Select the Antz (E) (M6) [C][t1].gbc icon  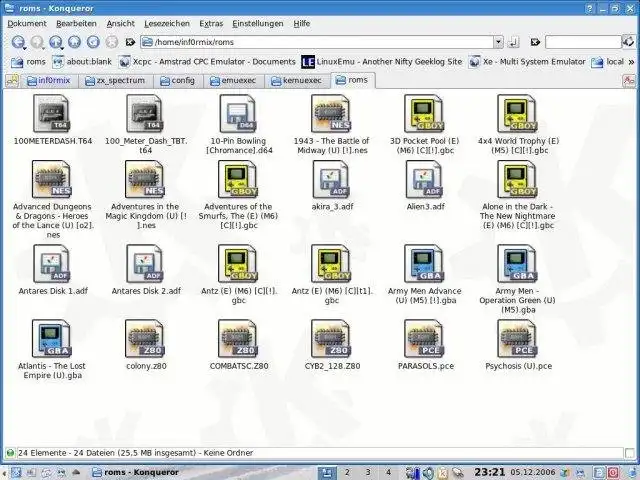point(331,264)
